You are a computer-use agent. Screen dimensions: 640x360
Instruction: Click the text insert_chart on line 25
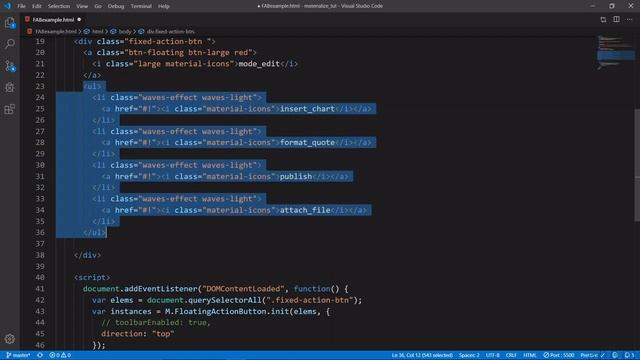point(307,109)
